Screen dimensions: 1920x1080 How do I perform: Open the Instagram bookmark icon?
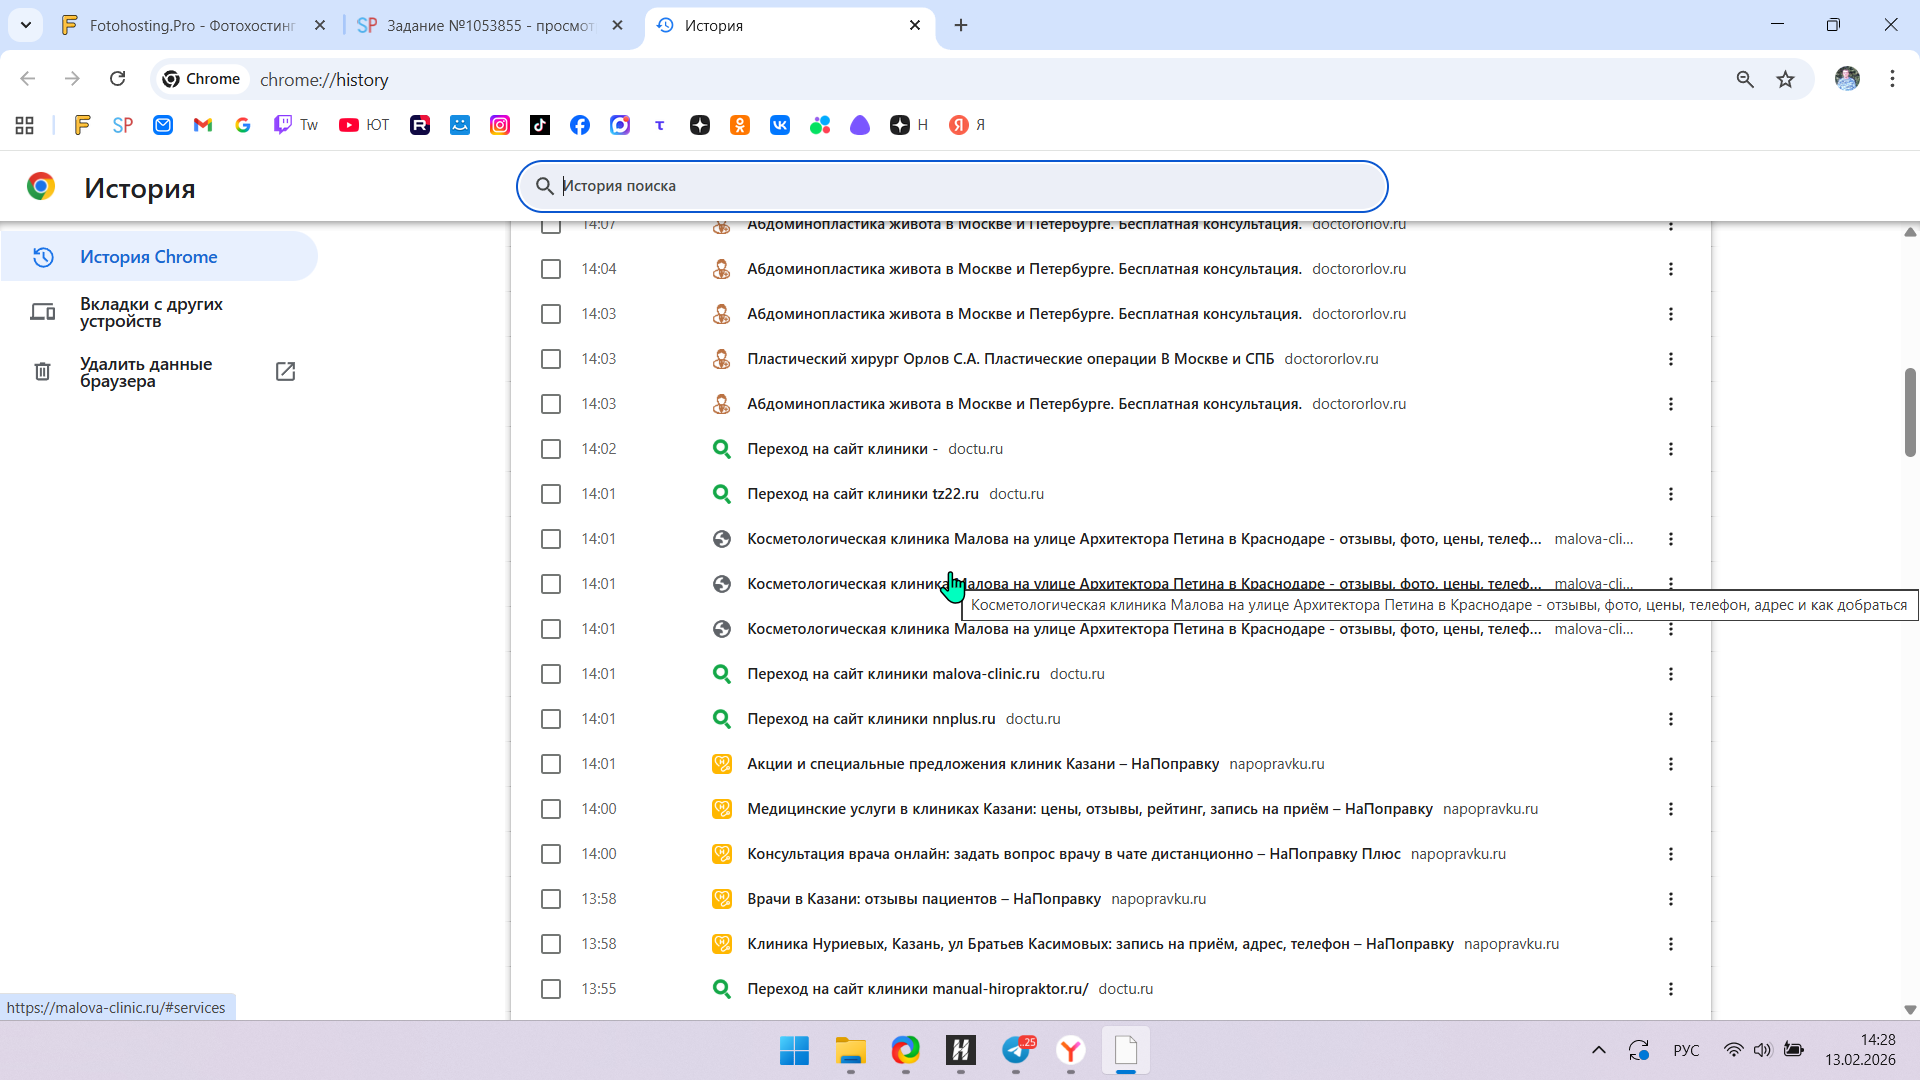[x=500, y=125]
